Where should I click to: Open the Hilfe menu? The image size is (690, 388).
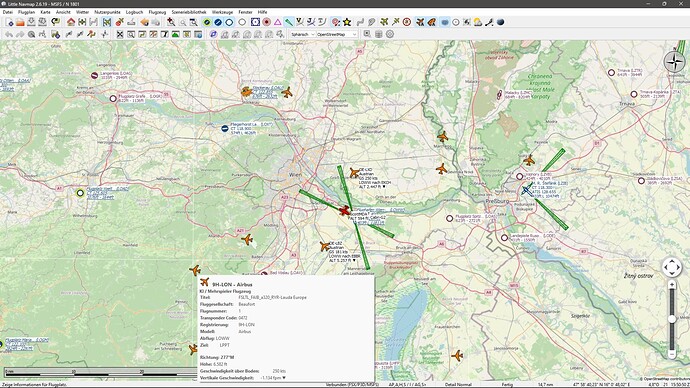(262, 12)
